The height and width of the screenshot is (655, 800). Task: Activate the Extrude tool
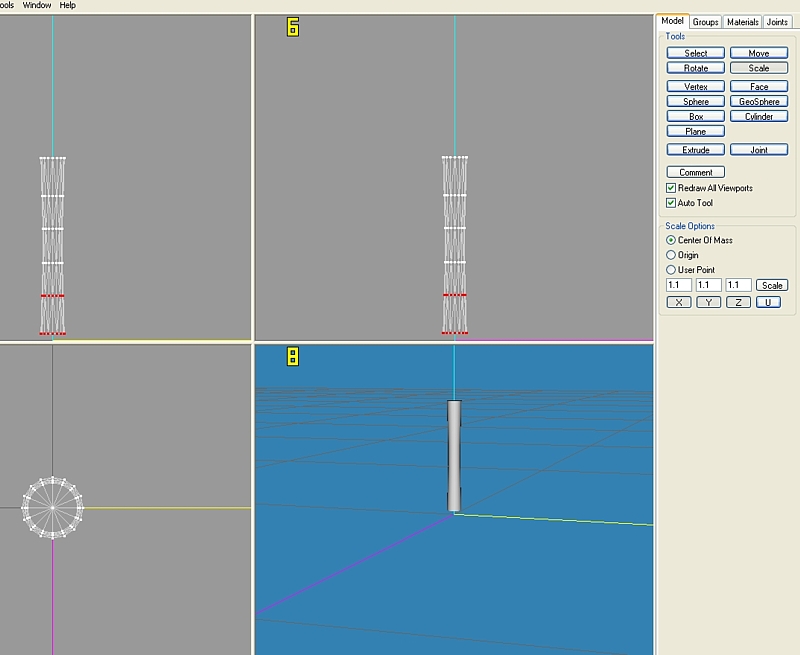point(696,150)
